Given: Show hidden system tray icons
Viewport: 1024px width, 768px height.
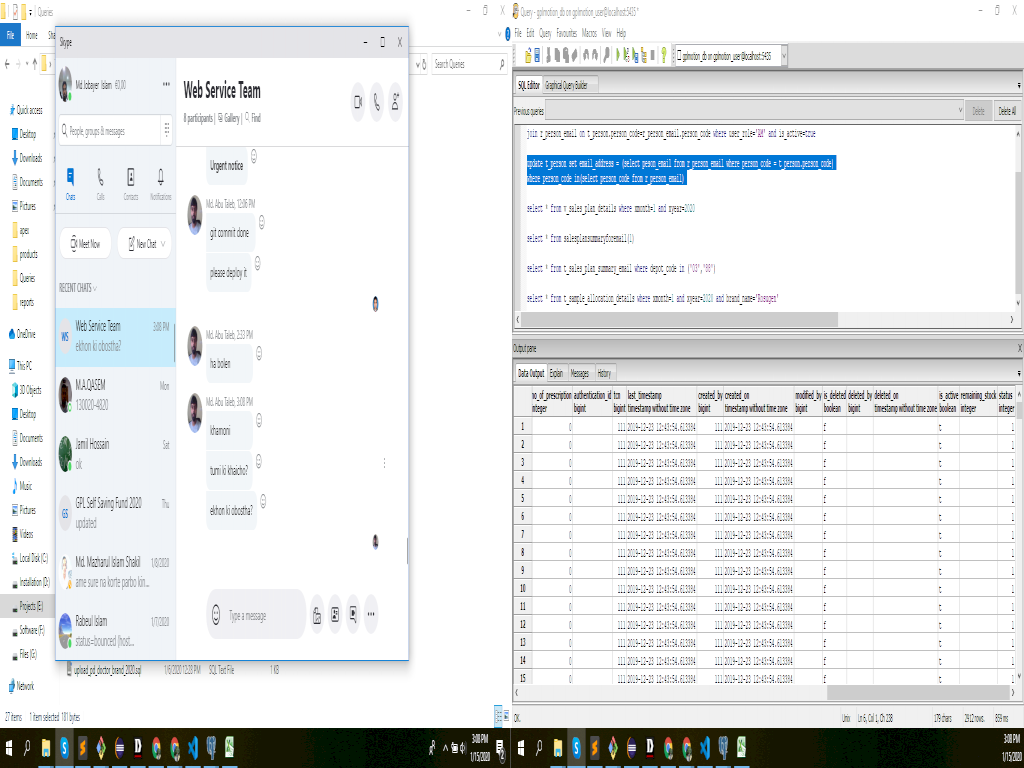Looking at the screenshot, I should pyautogui.click(x=446, y=749).
